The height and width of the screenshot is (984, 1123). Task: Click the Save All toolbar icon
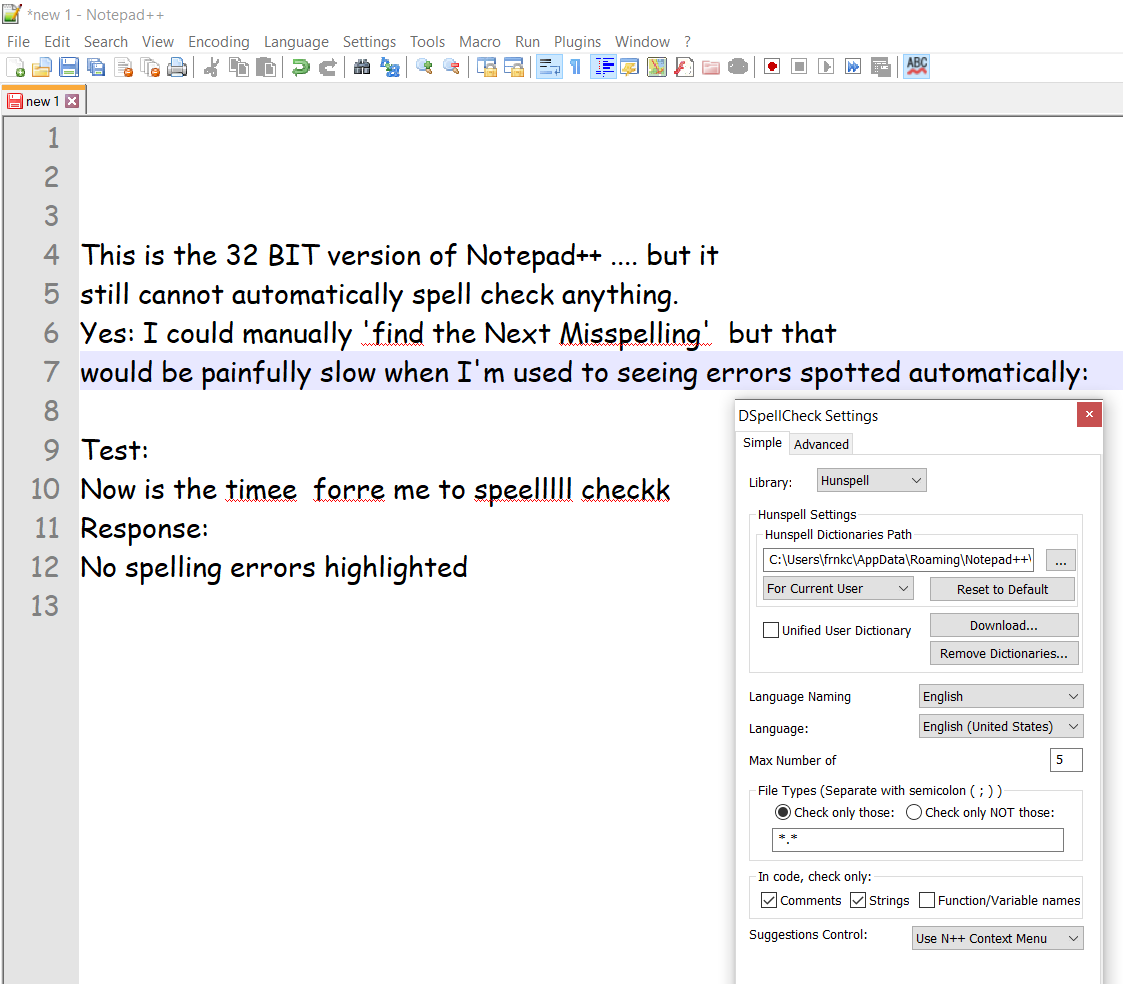coord(96,67)
